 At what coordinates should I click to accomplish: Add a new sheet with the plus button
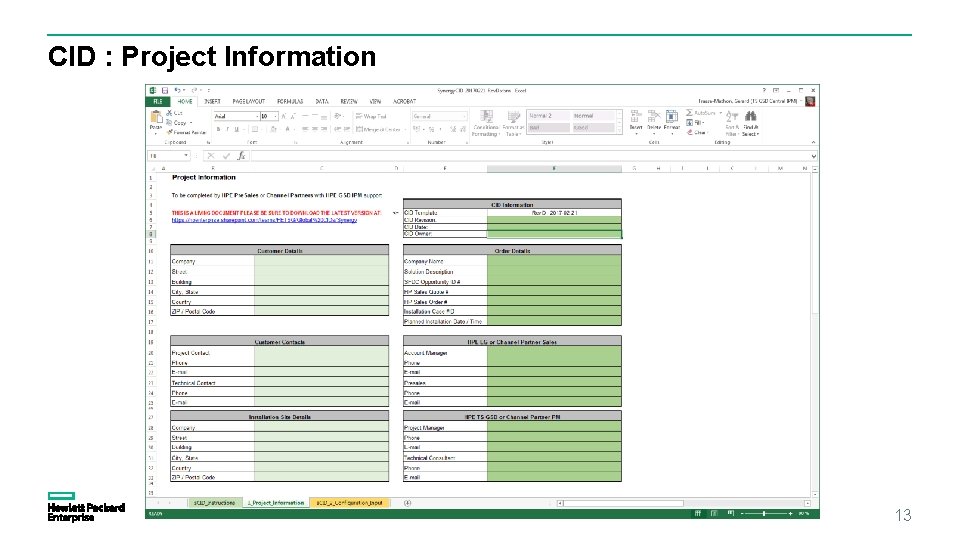(x=408, y=503)
